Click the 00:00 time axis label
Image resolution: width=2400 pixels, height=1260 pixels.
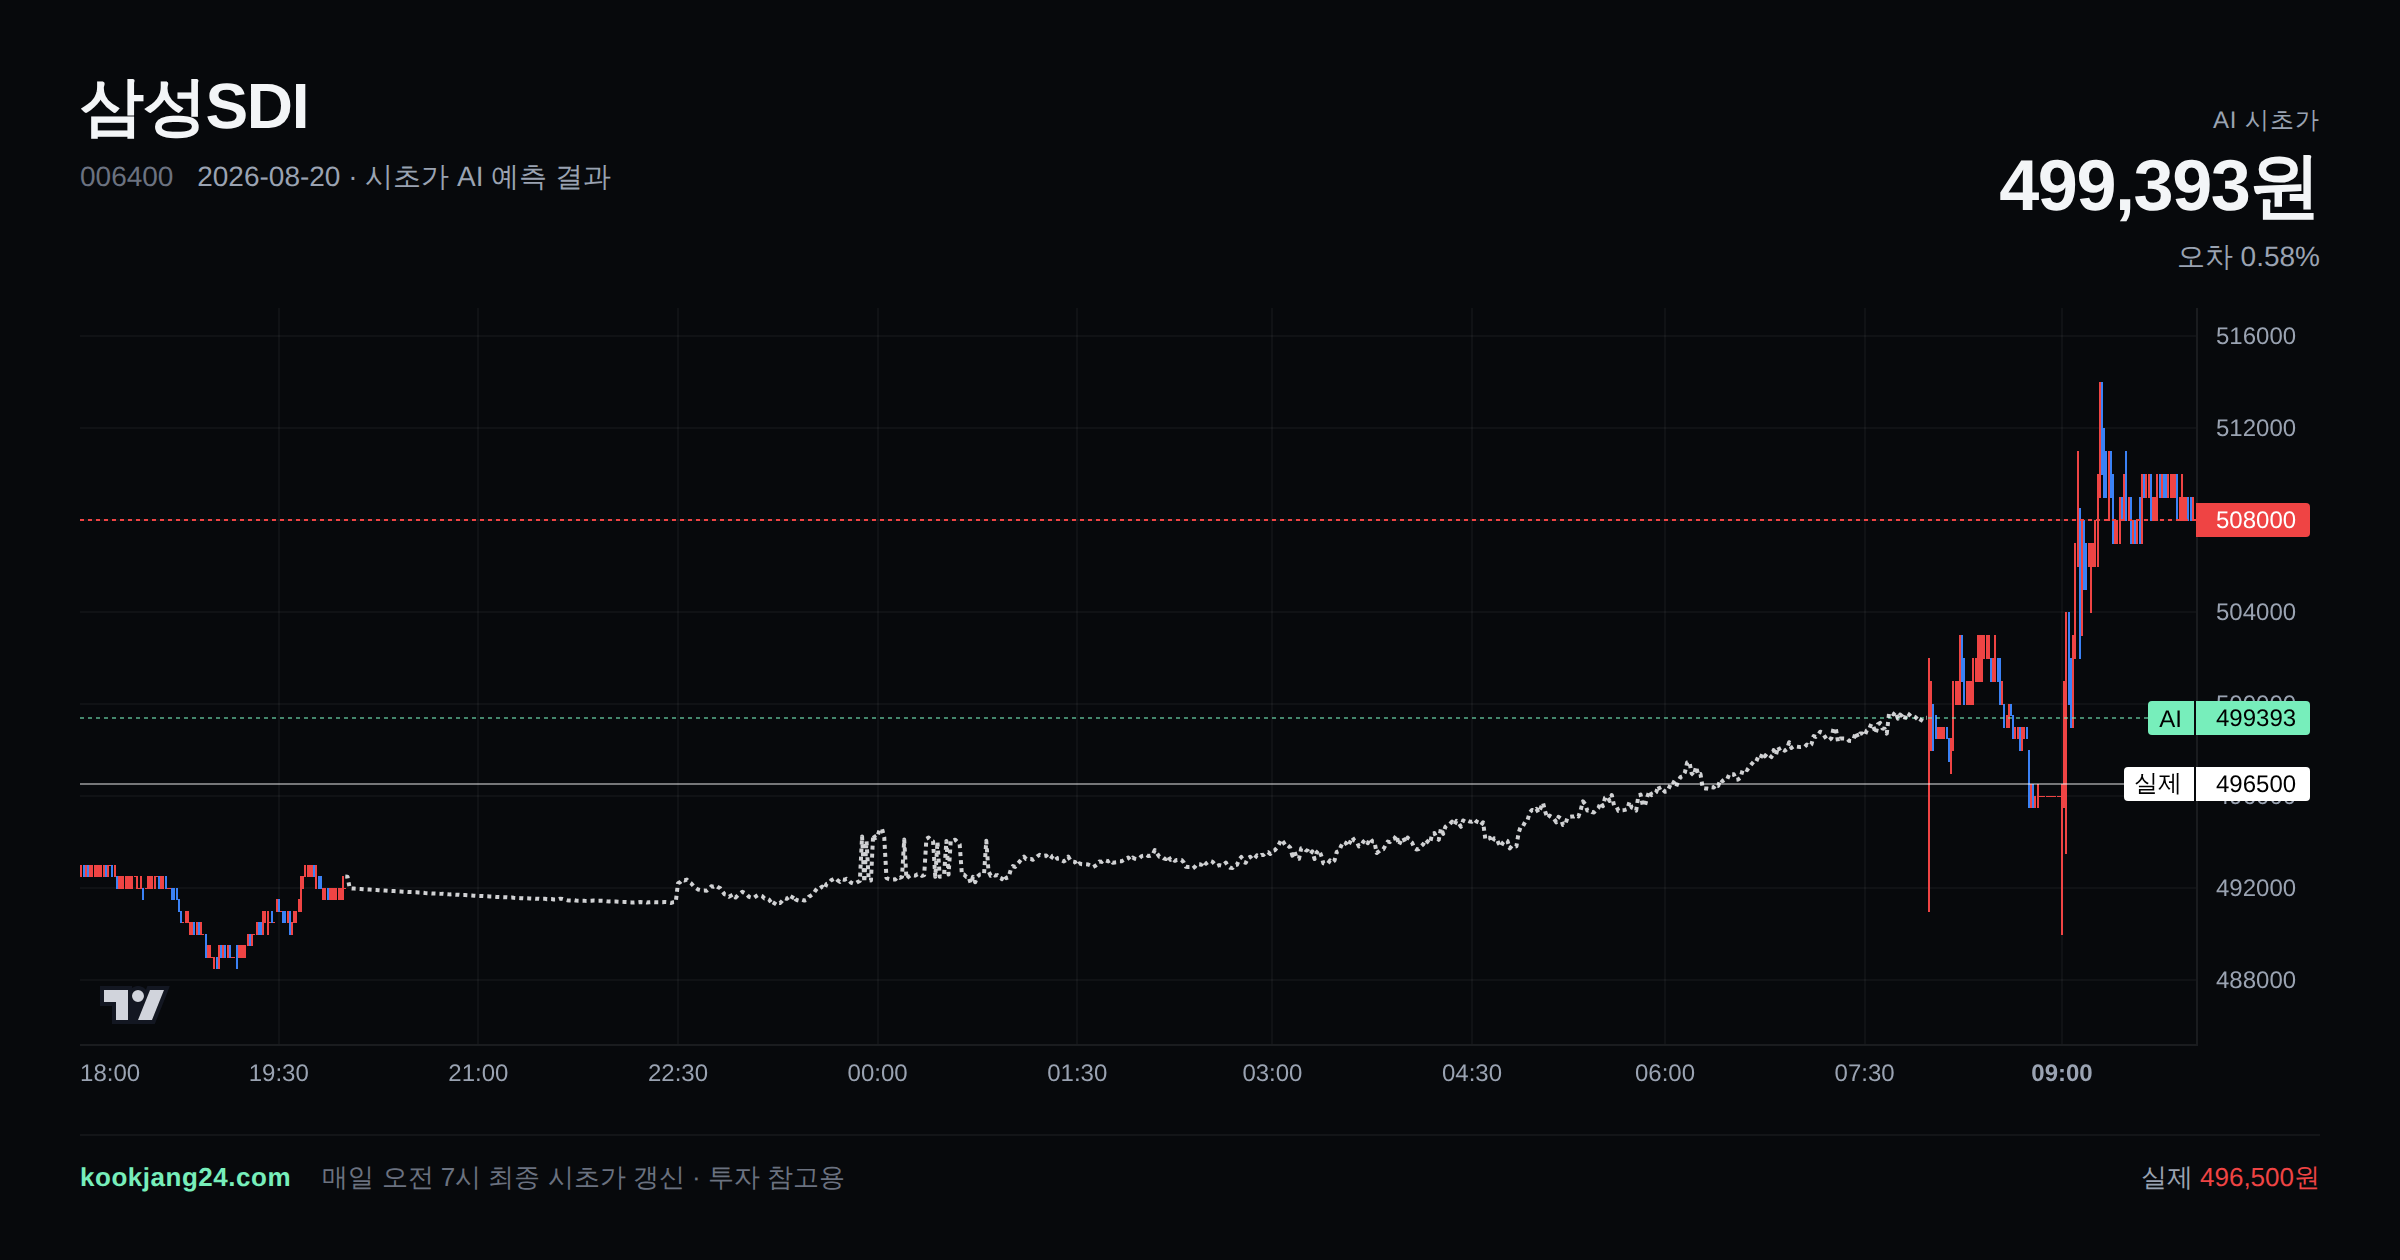(x=877, y=1073)
